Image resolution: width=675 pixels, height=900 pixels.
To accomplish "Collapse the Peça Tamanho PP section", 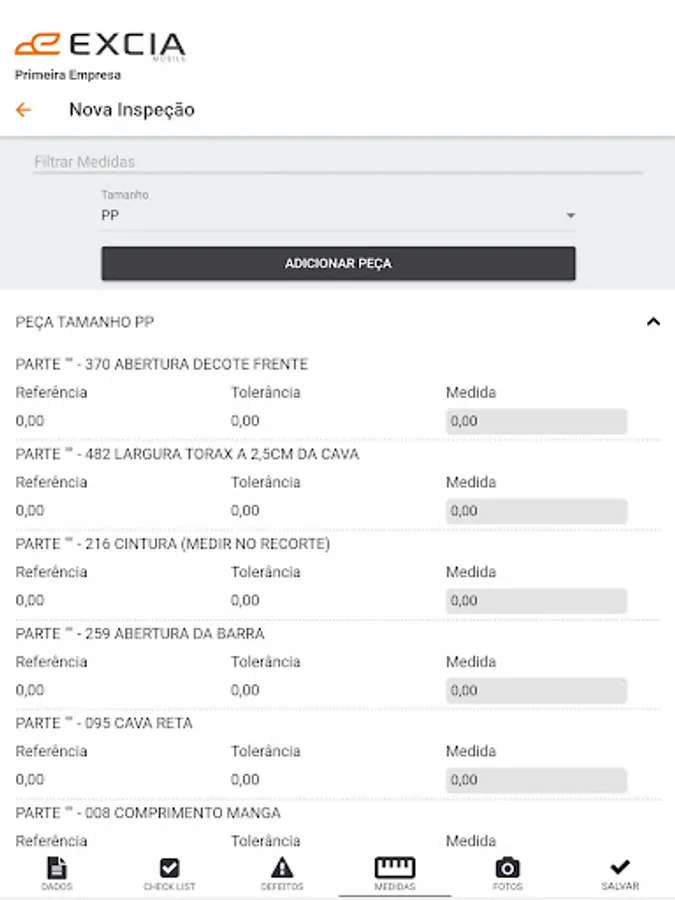I will pos(653,322).
